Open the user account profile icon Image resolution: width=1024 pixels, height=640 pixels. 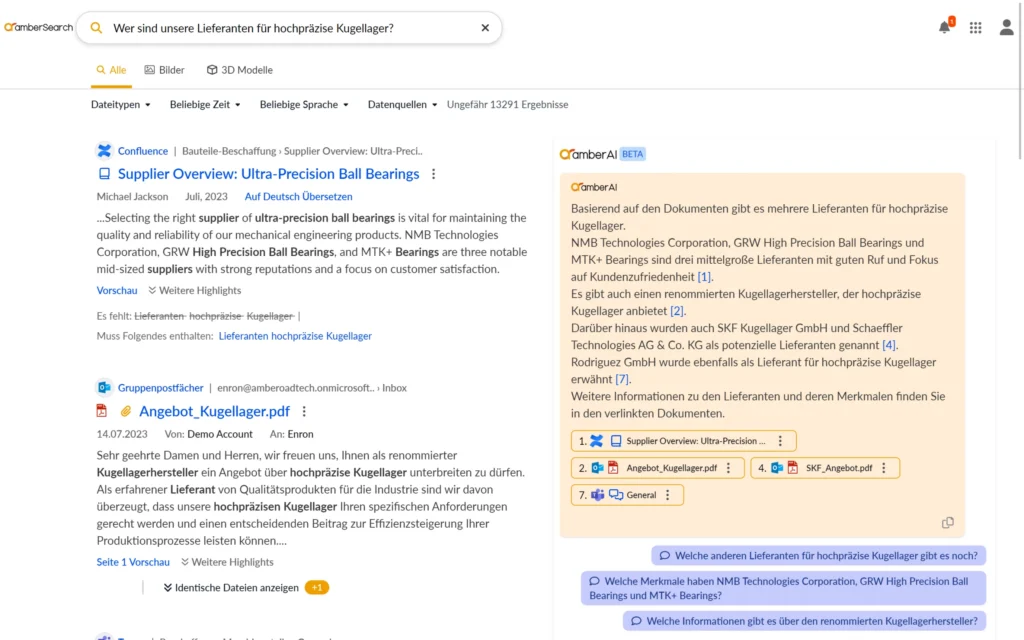click(1006, 28)
